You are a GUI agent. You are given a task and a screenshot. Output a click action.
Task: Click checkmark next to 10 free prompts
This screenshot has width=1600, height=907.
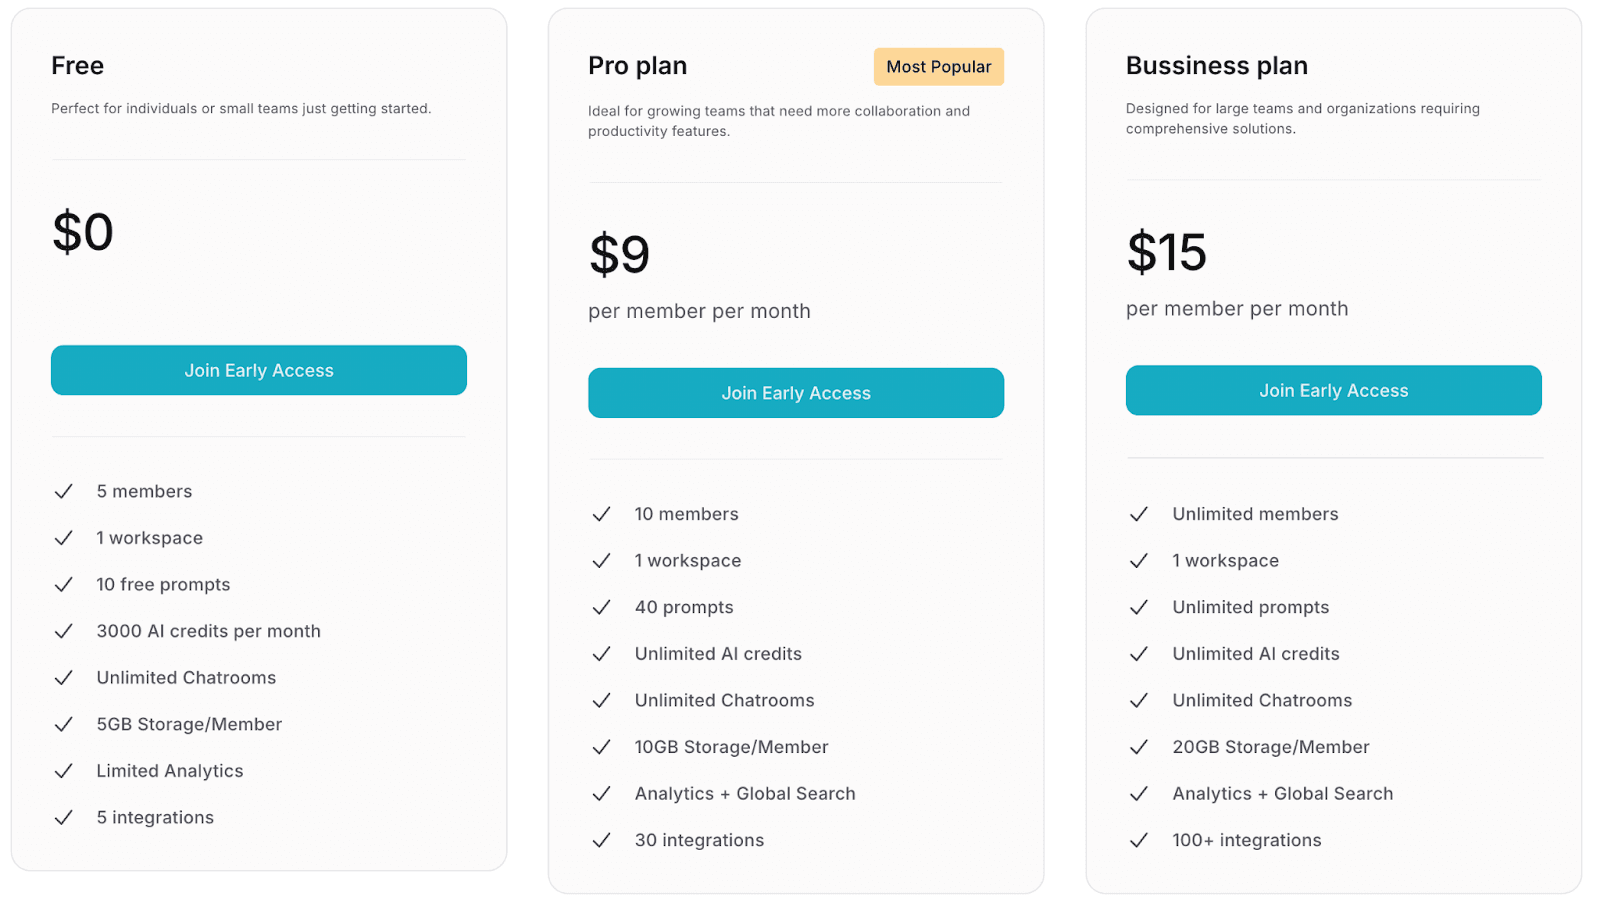point(64,584)
